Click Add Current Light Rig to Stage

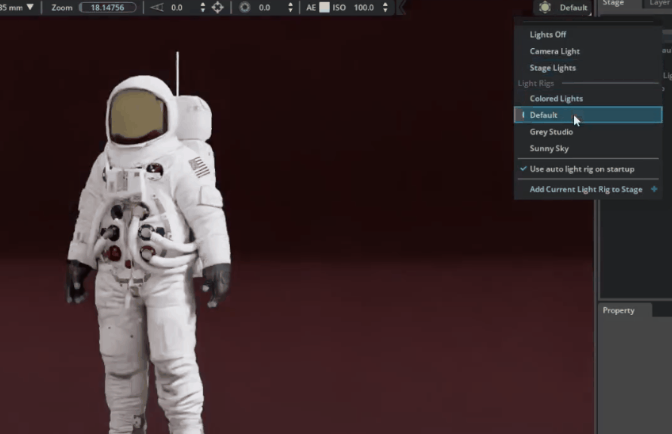[585, 189]
